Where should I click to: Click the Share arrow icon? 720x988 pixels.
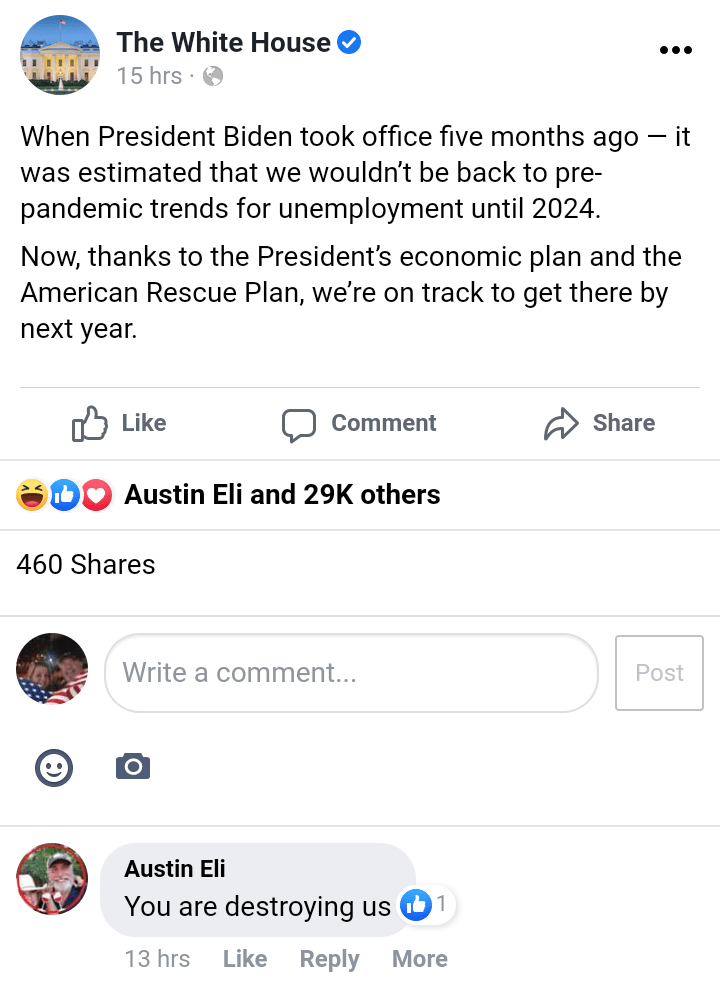point(561,424)
